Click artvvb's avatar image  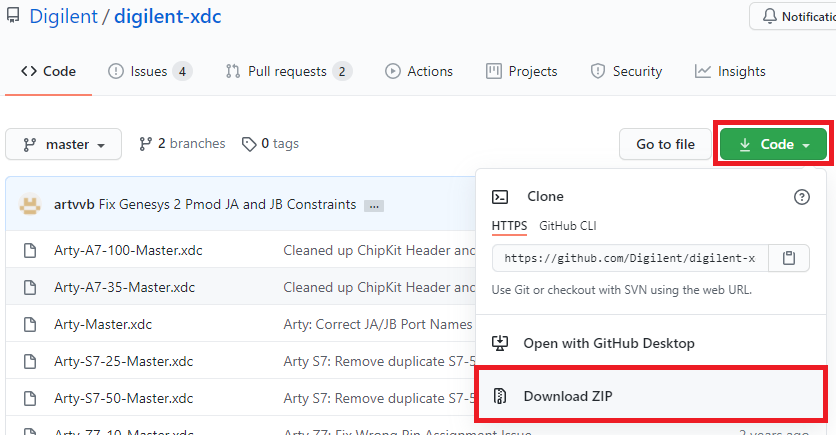click(x=30, y=204)
